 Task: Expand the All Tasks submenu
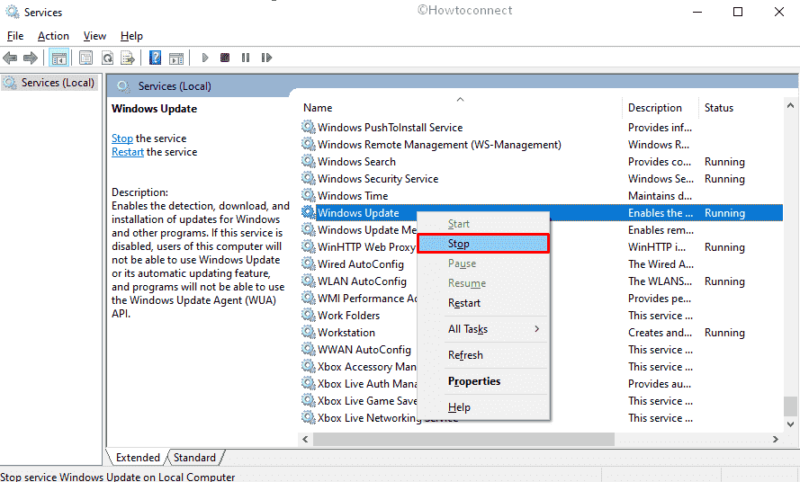coord(483,329)
